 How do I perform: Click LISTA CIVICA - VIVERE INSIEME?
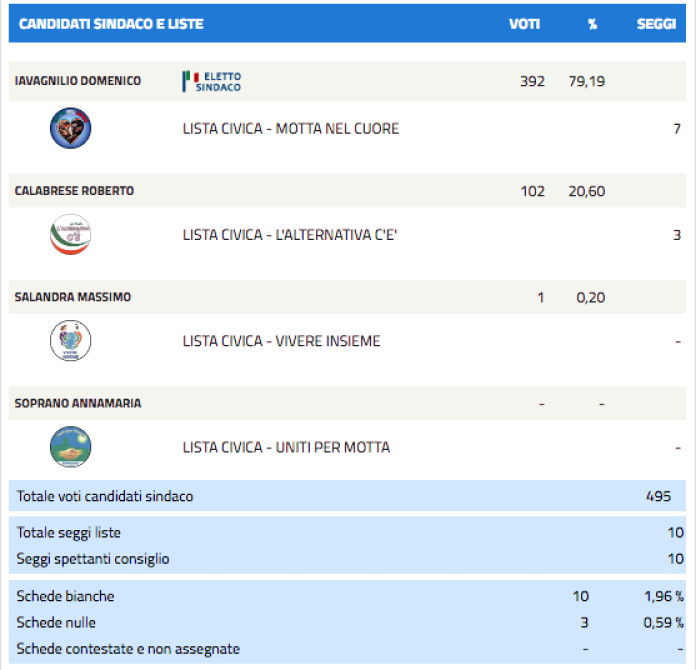281,341
